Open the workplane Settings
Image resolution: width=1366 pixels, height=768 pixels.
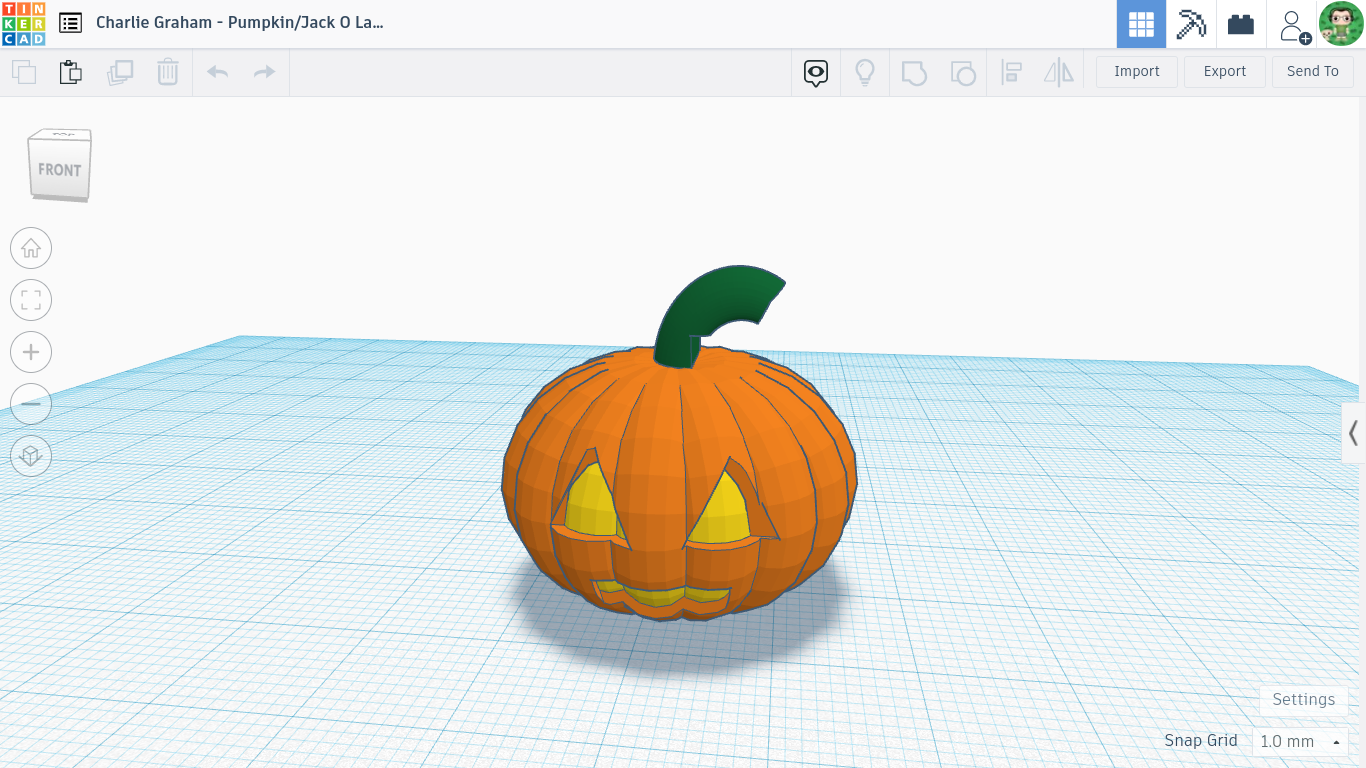tap(1303, 699)
